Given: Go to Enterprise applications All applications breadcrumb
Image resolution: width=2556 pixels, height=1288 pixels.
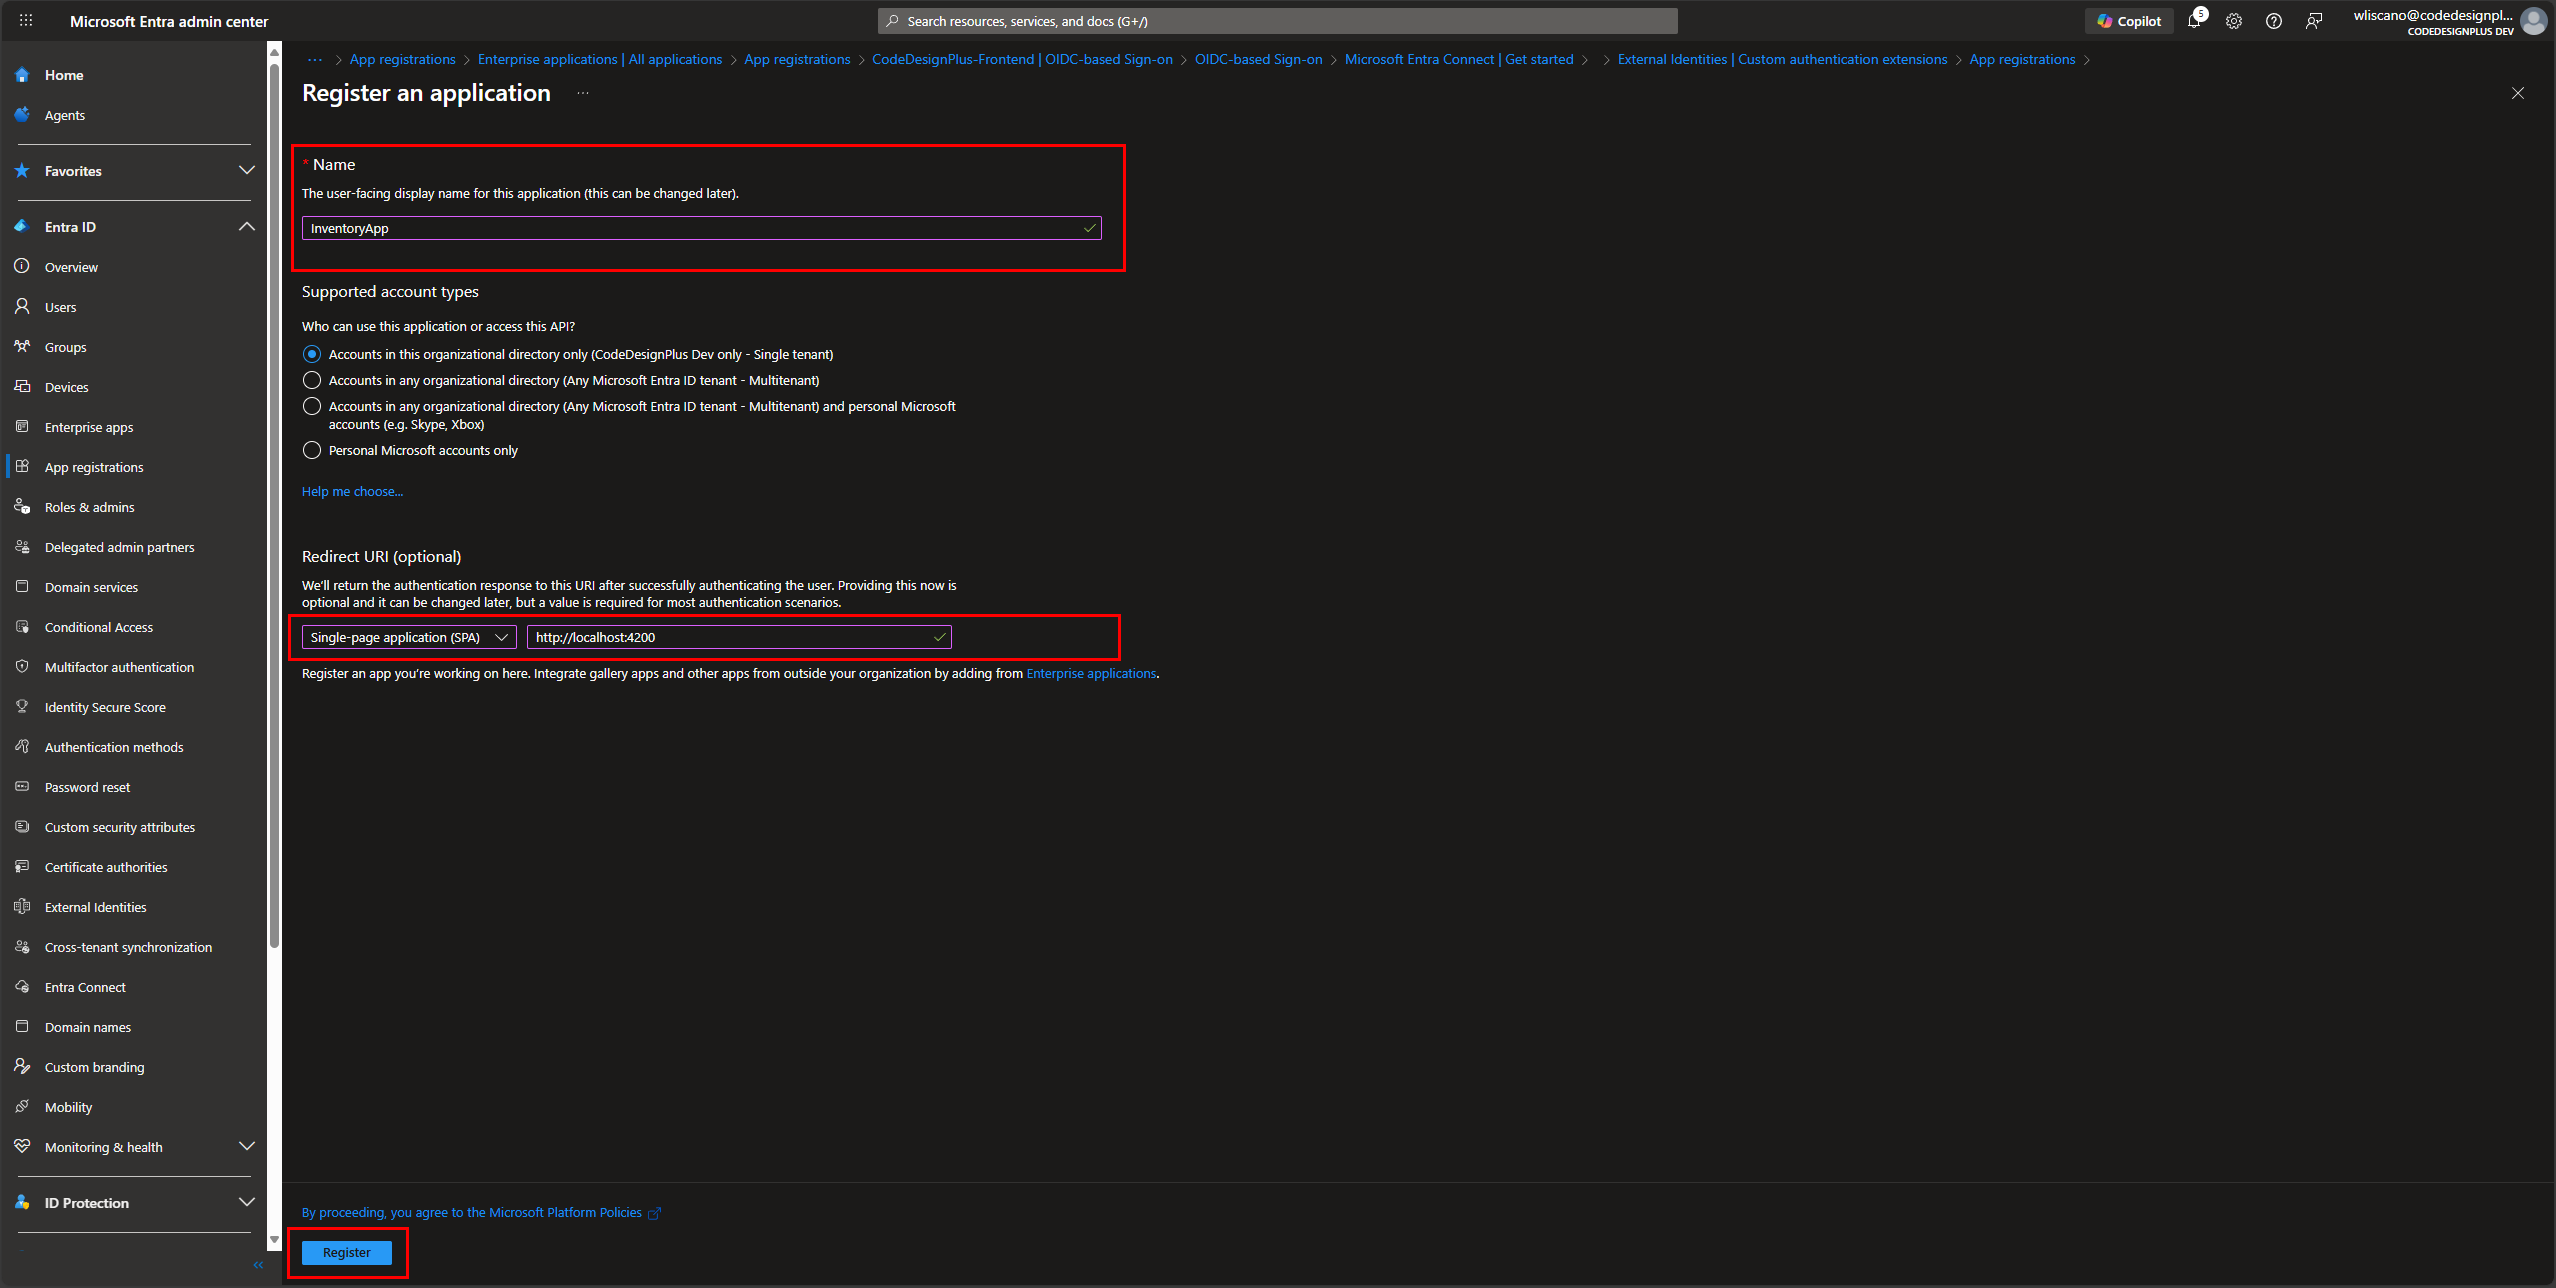Looking at the screenshot, I should point(599,59).
